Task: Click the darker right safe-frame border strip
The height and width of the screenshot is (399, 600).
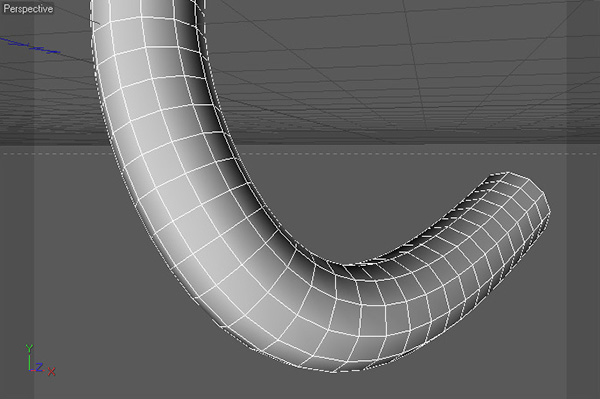Action: point(583,199)
